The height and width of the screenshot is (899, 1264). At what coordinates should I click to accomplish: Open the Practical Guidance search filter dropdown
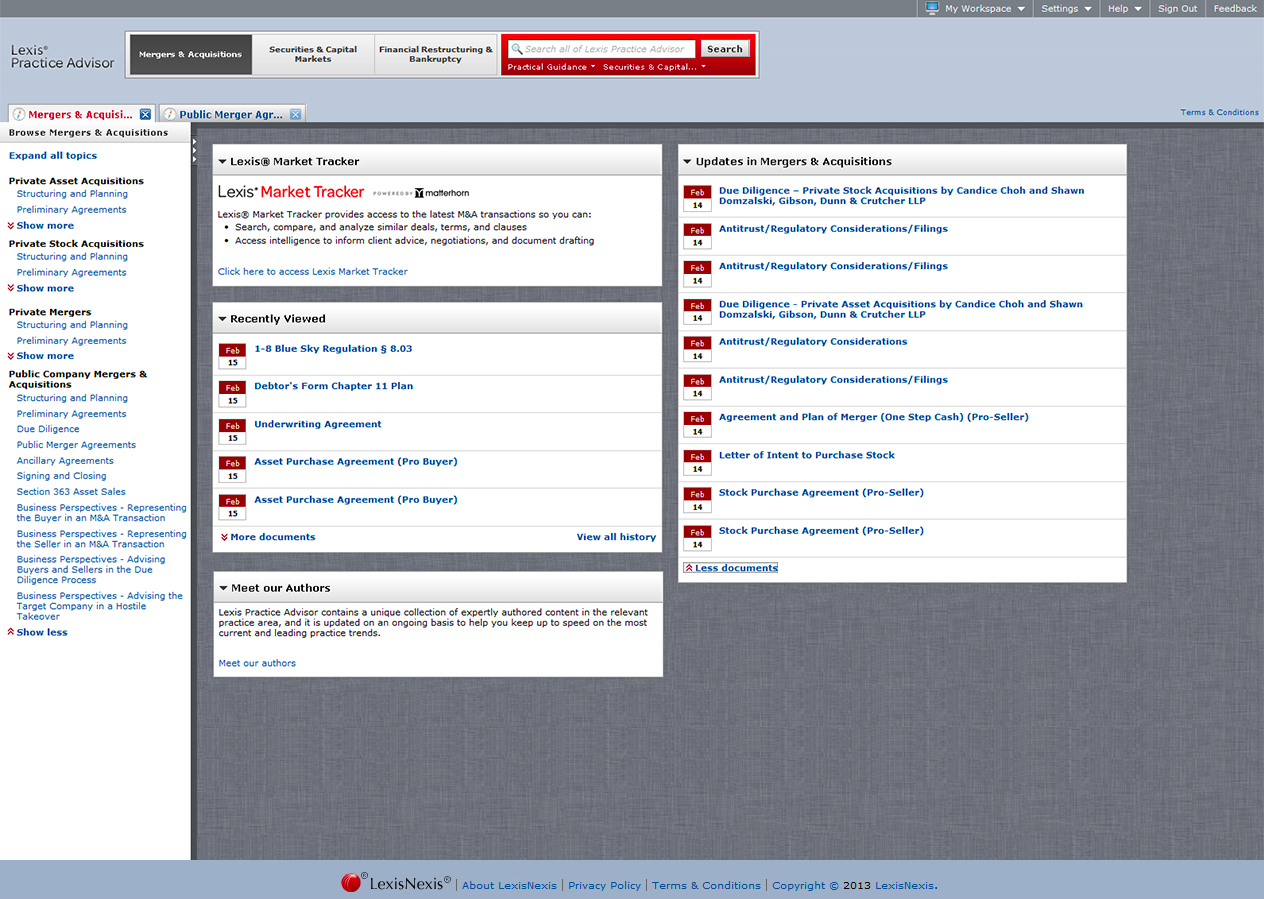click(551, 67)
